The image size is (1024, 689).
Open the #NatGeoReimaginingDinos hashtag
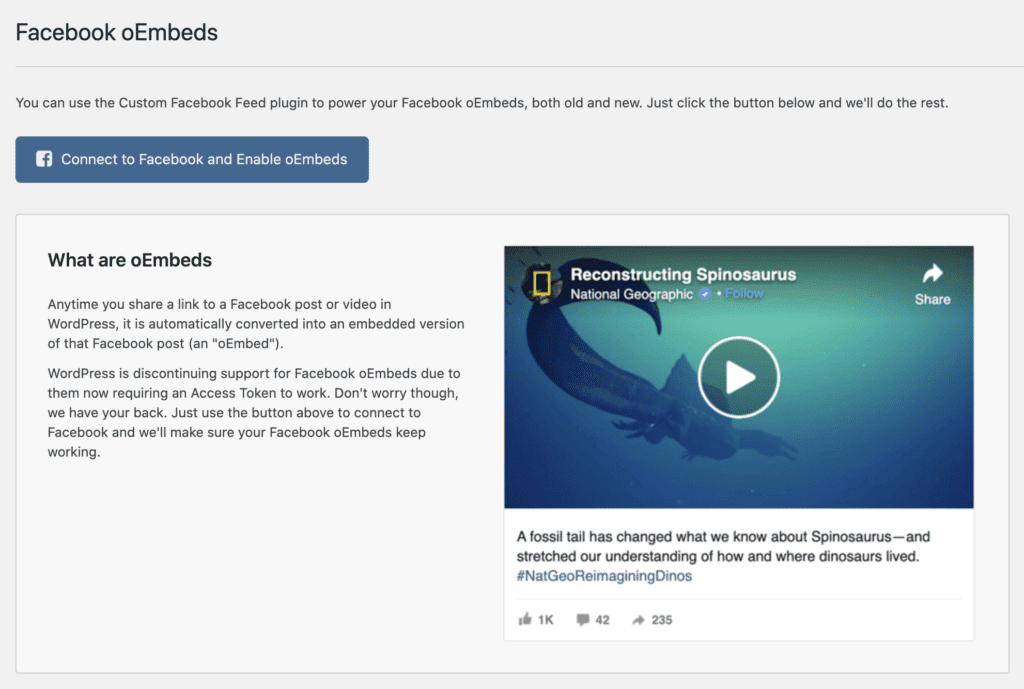pos(604,576)
